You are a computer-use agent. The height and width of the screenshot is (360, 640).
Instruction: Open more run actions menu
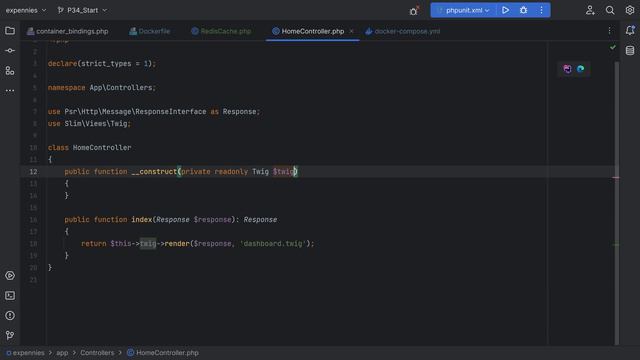[541, 10]
